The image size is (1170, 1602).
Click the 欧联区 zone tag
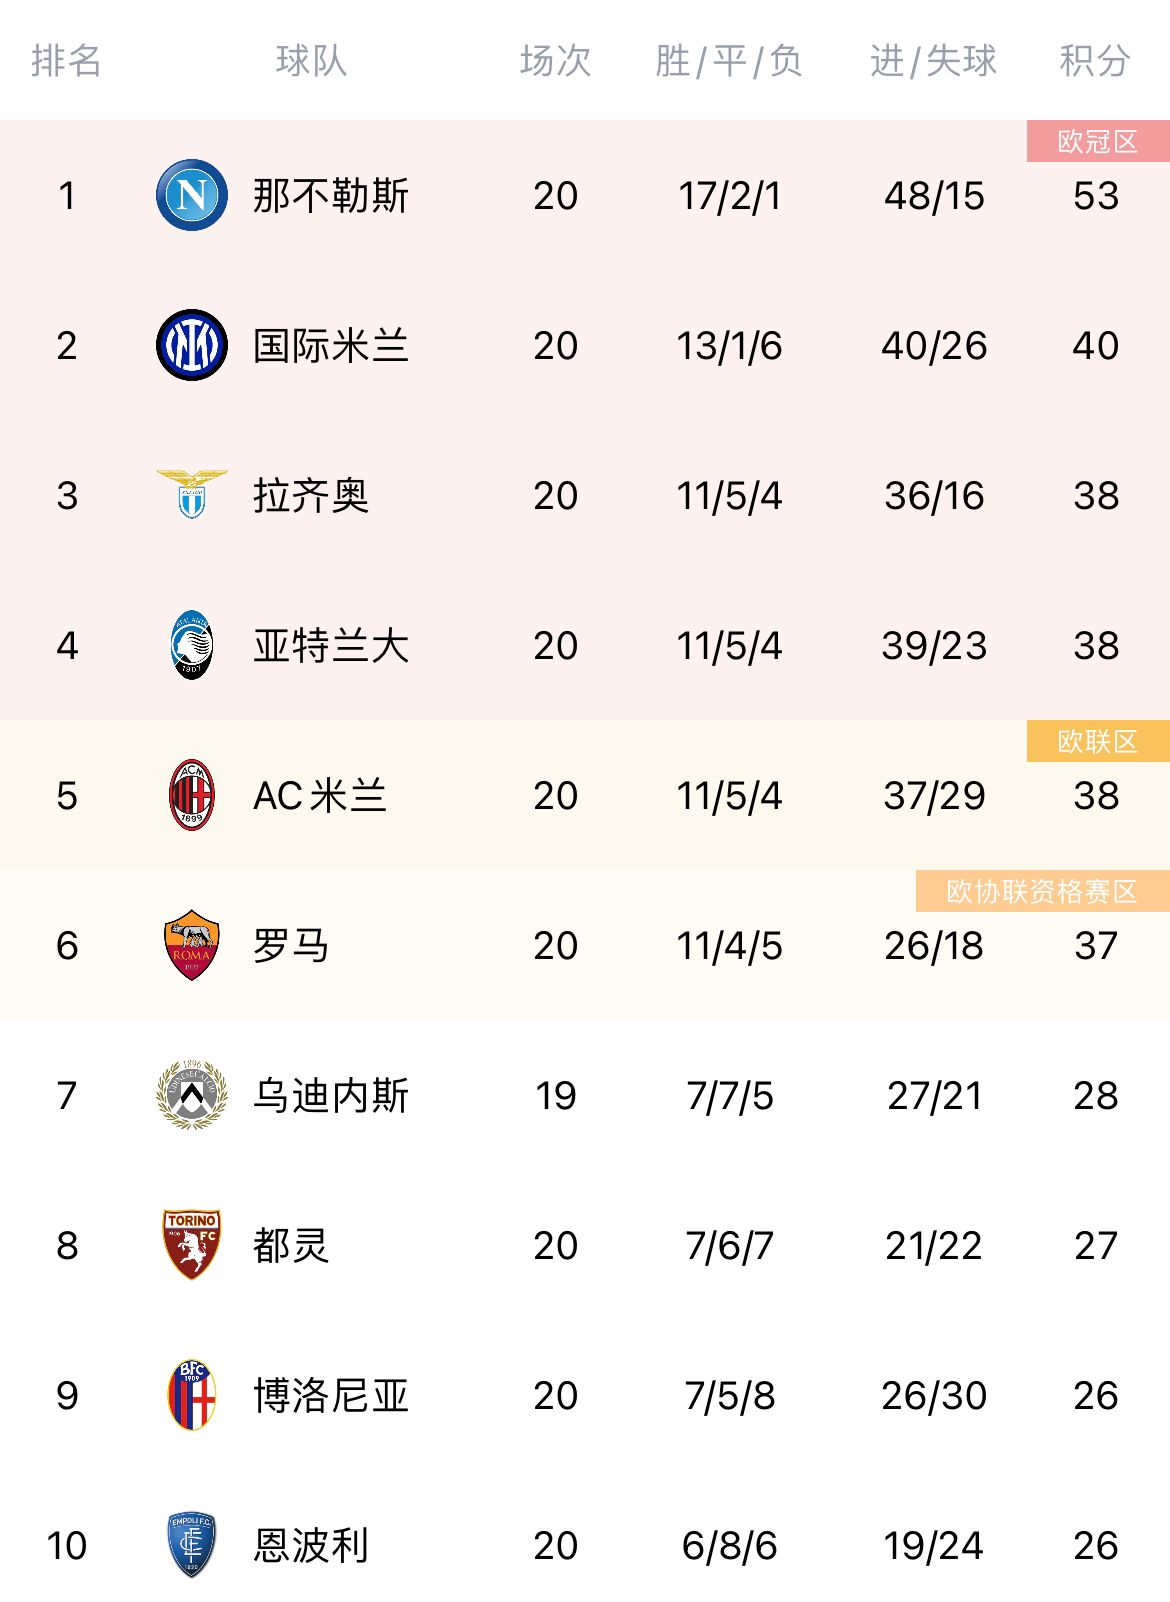pyautogui.click(x=1098, y=741)
